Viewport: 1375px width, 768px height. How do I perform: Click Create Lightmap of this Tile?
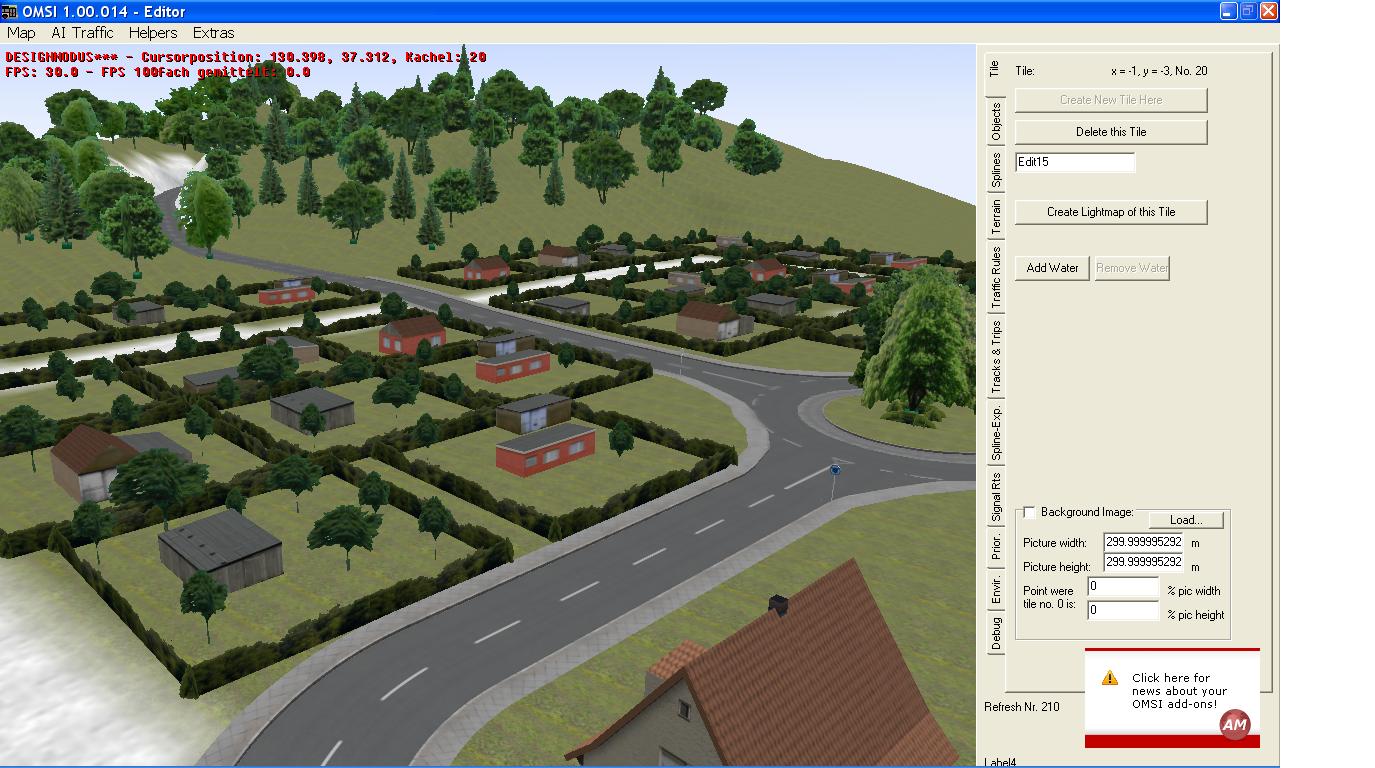(1110, 212)
